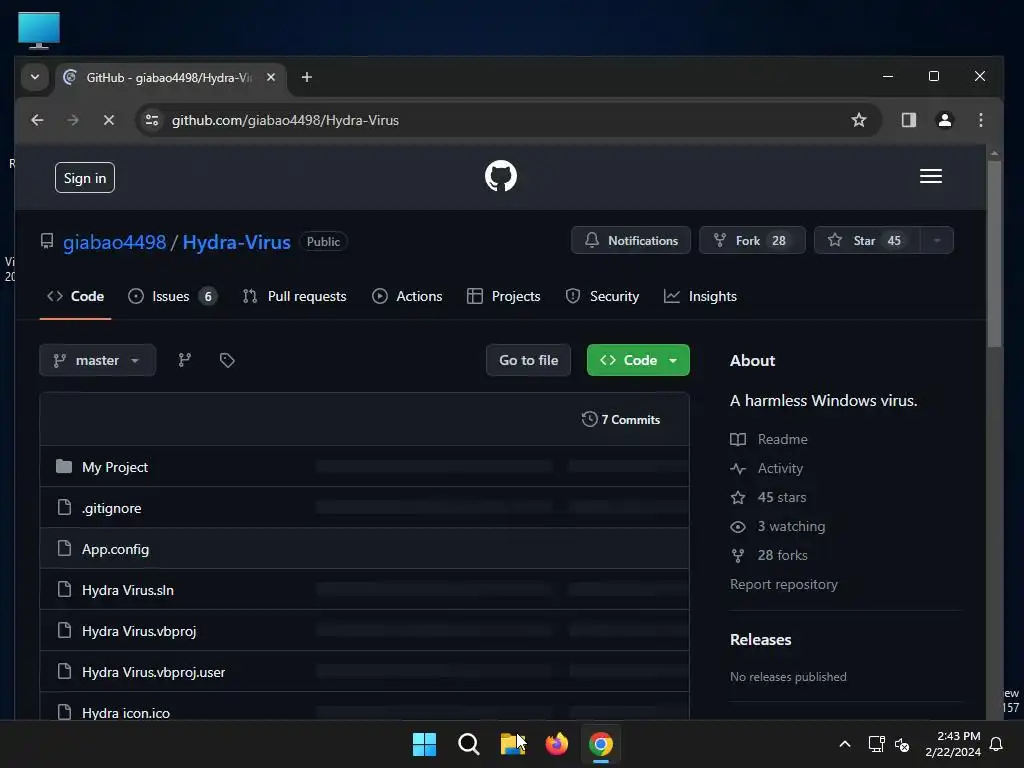This screenshot has height=768, width=1024.
Task: Open Hydra Virus.vbproj file
Action: 139,632
